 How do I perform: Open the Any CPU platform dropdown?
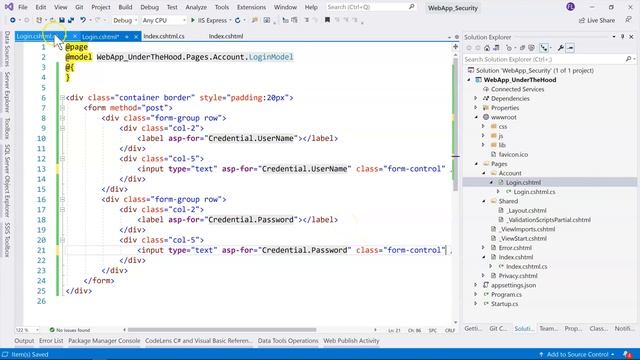tap(163, 20)
